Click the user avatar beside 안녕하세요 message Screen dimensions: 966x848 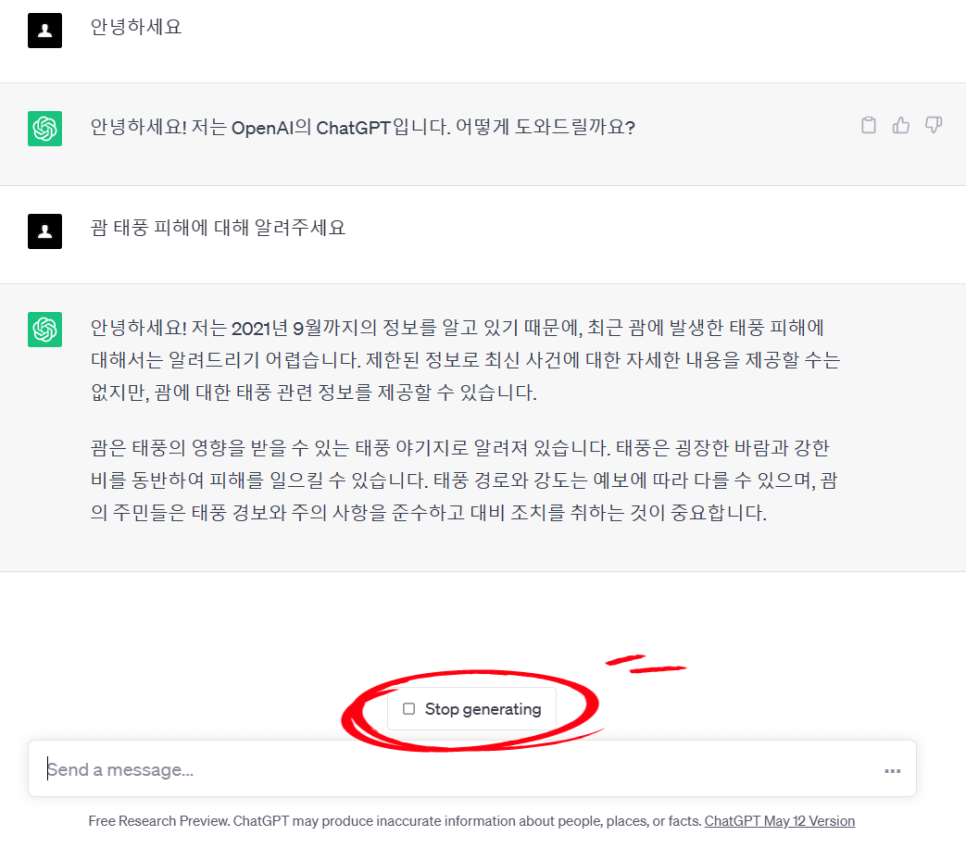point(45,31)
